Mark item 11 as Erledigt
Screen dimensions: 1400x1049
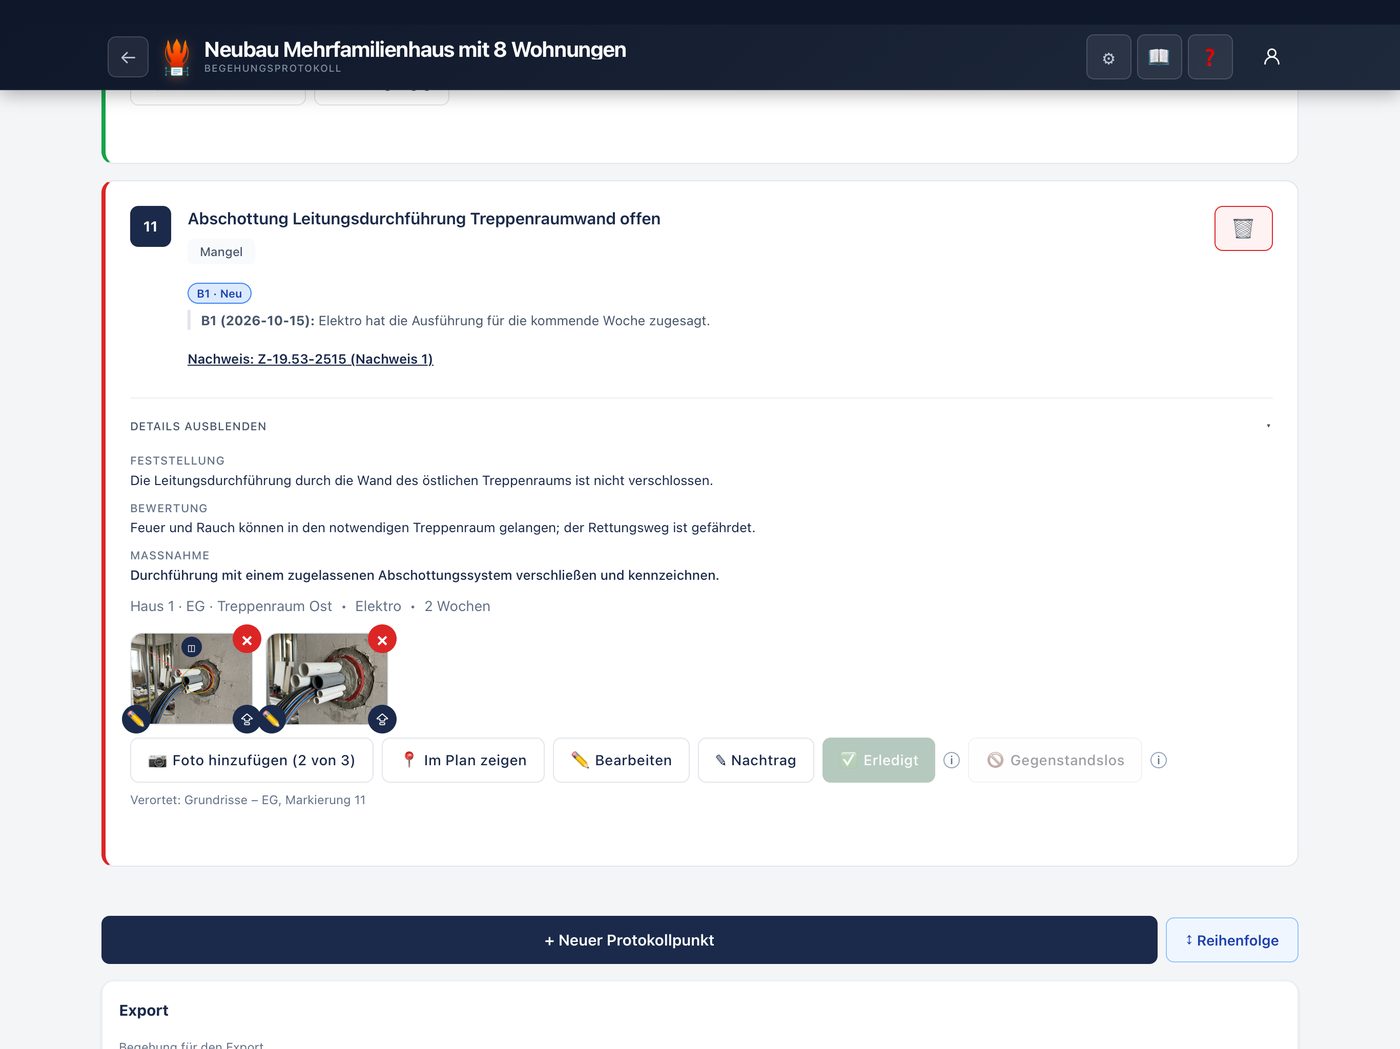879,760
